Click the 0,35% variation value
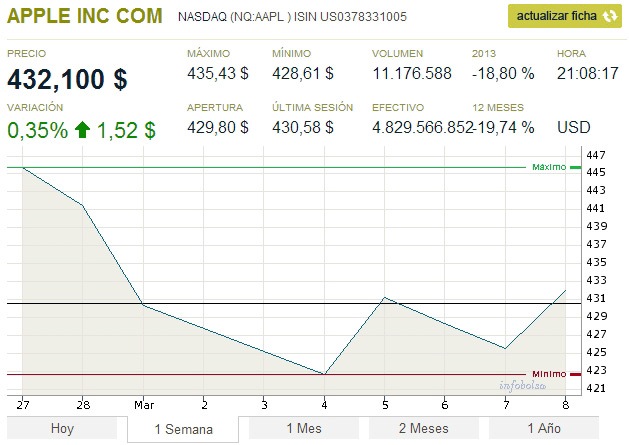Image resolution: width=629 pixels, height=445 pixels. pyautogui.click(x=38, y=130)
